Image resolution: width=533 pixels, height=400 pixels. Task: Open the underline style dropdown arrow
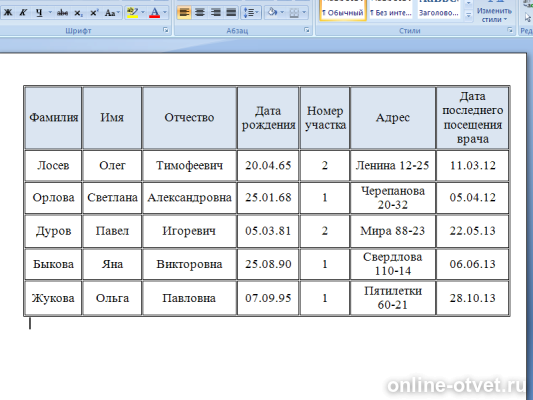pos(50,13)
